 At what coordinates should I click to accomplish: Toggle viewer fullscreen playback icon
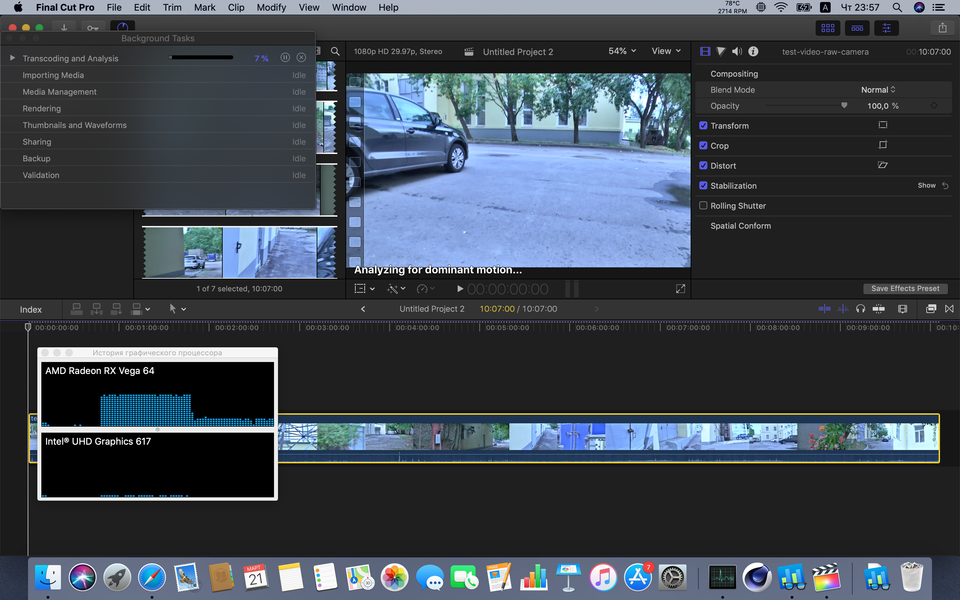coord(681,289)
